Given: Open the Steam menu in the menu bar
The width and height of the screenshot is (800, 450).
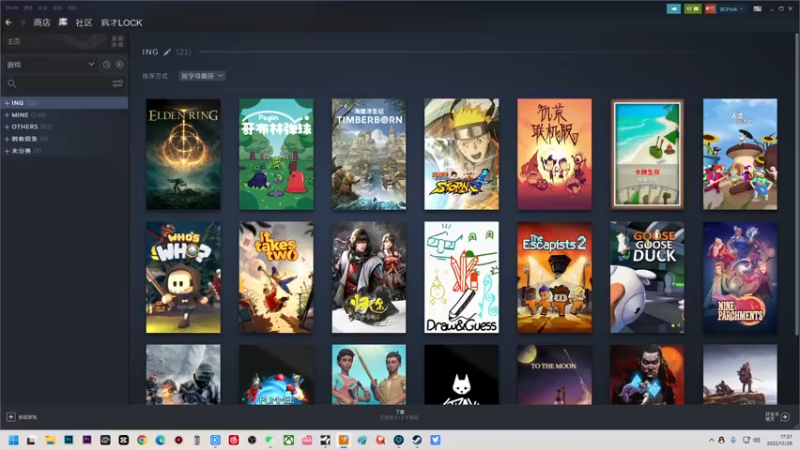Looking at the screenshot, I should tap(12, 8).
